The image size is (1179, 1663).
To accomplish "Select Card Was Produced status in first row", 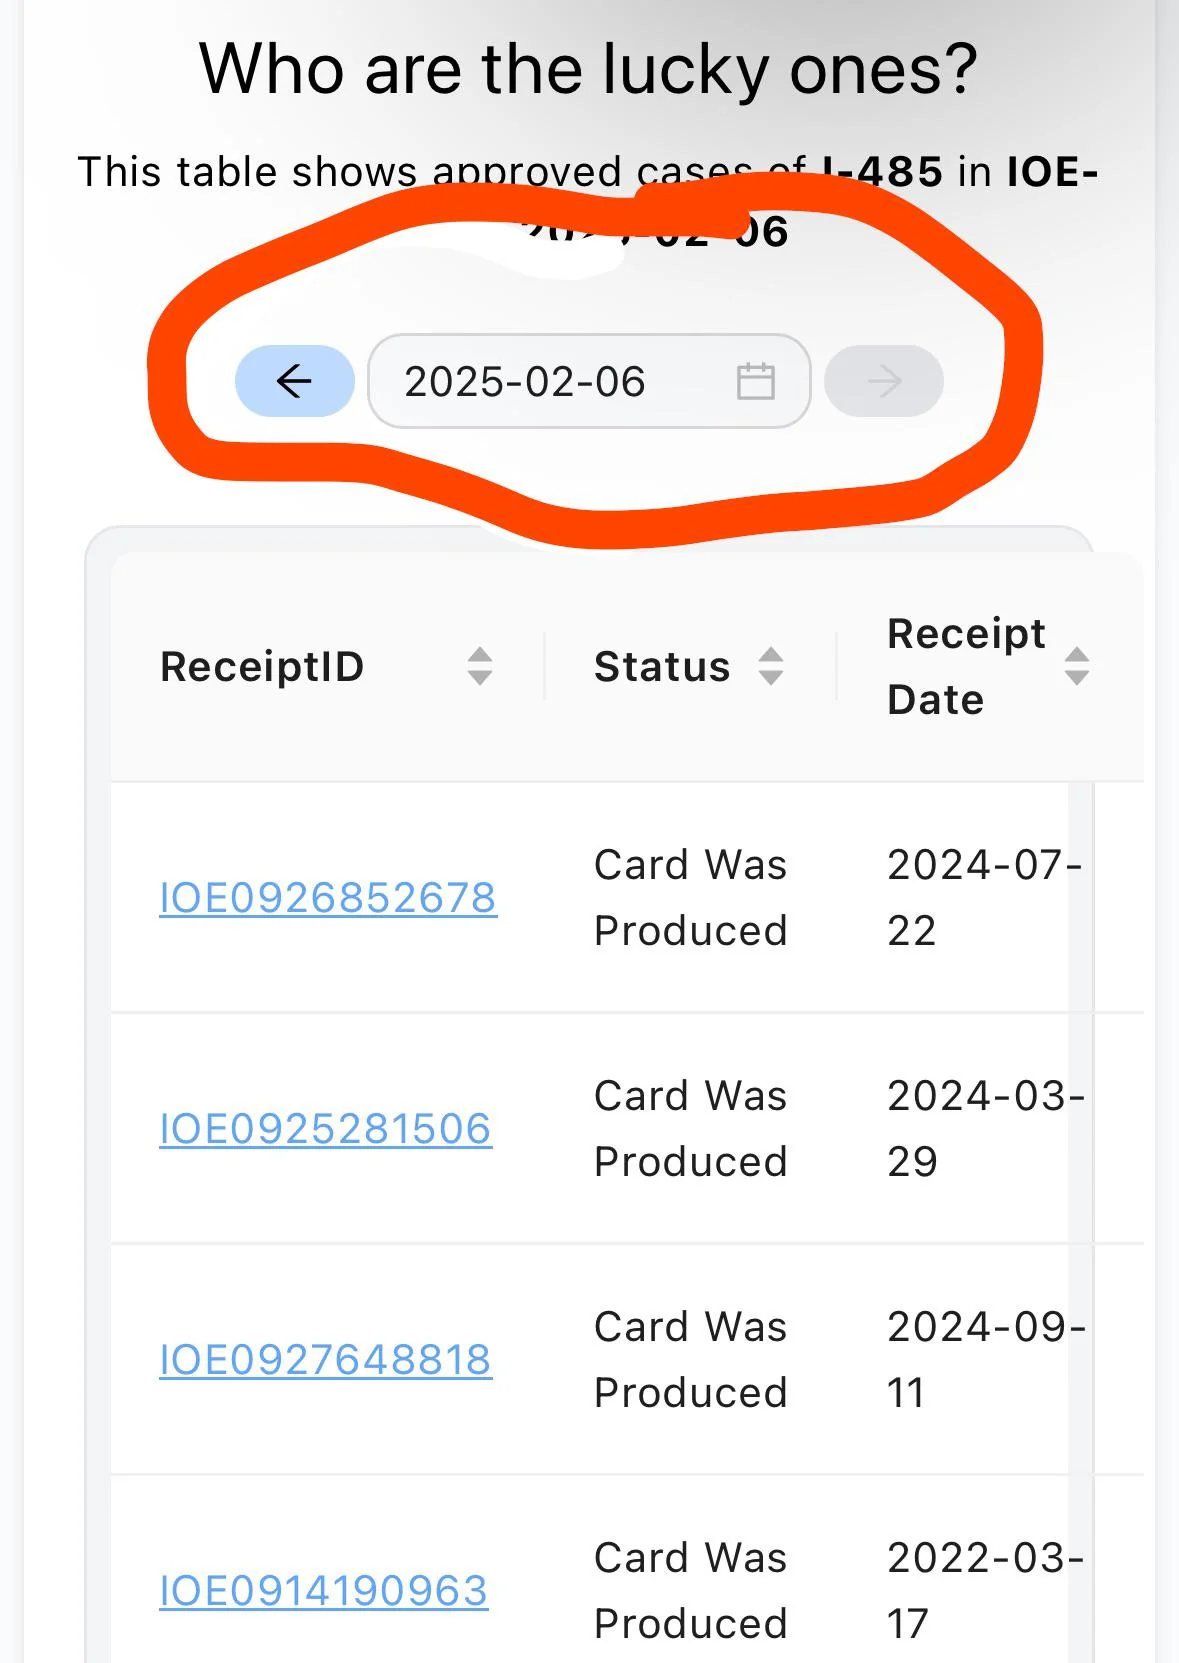I will (x=690, y=897).
